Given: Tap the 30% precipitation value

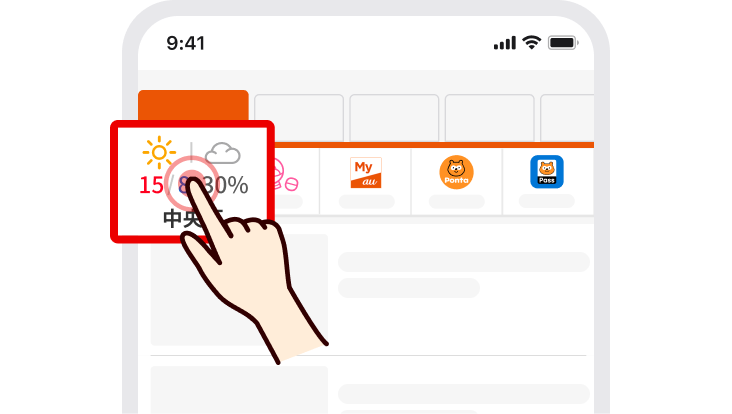Looking at the screenshot, I should coord(226,185).
